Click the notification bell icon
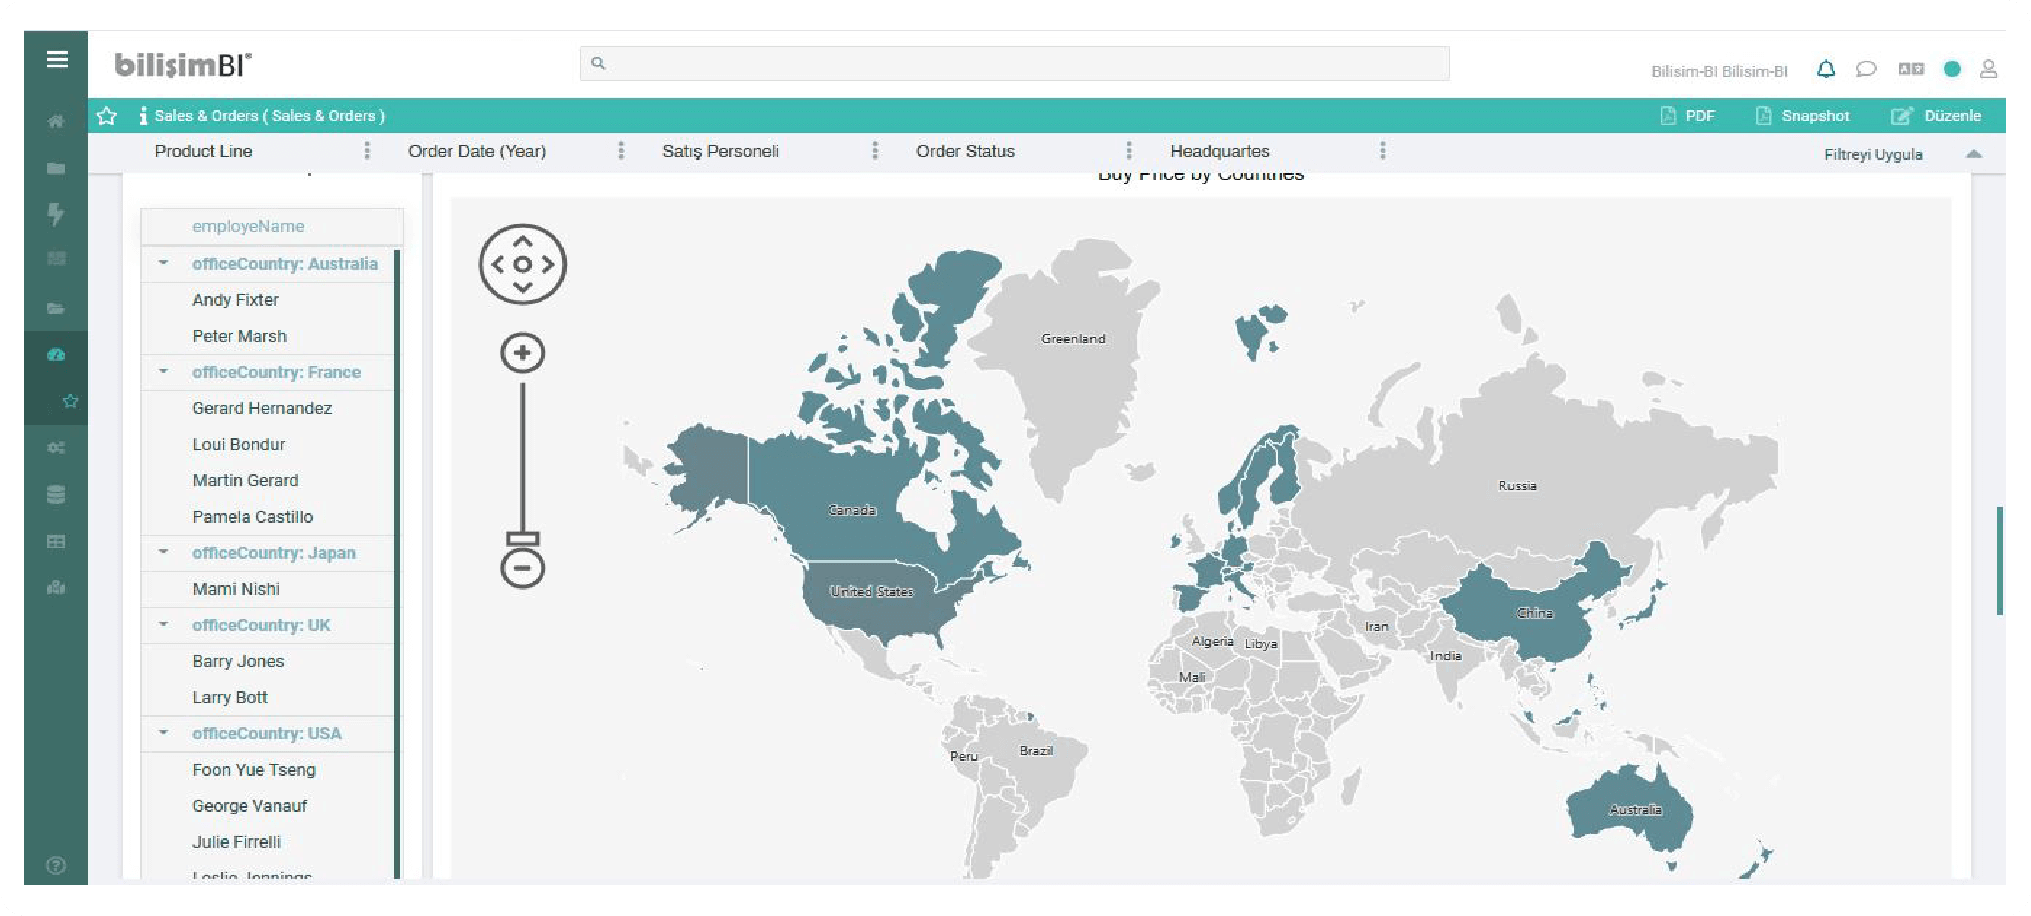The width and height of the screenshot is (2031, 916). [1825, 69]
